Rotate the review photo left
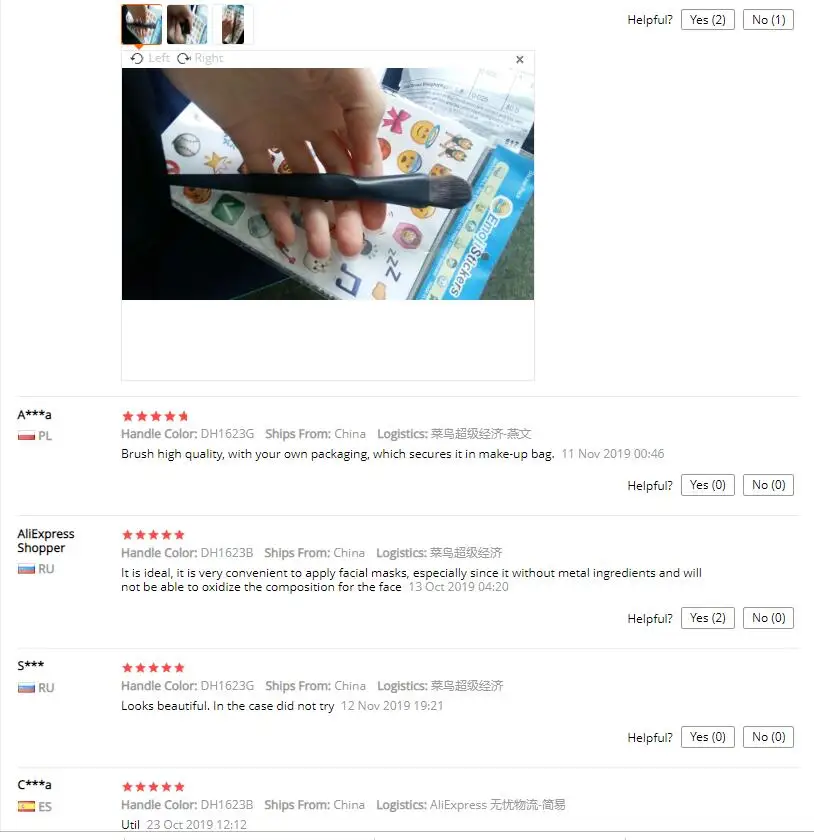This screenshot has width=814, height=840. tap(150, 58)
